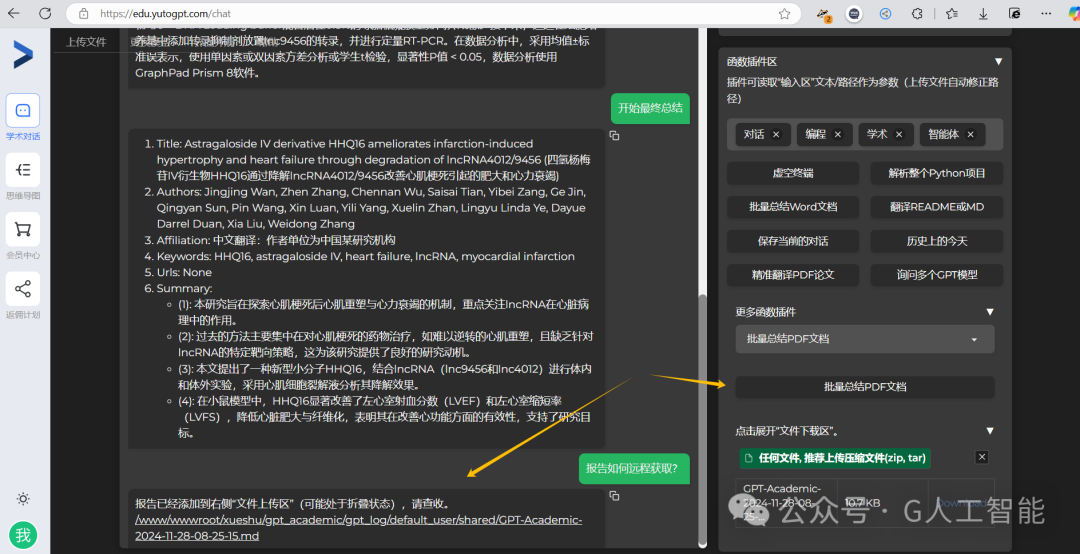Run the 批量总结PDF文档 button
1080x554 pixels.
[x=864, y=387]
